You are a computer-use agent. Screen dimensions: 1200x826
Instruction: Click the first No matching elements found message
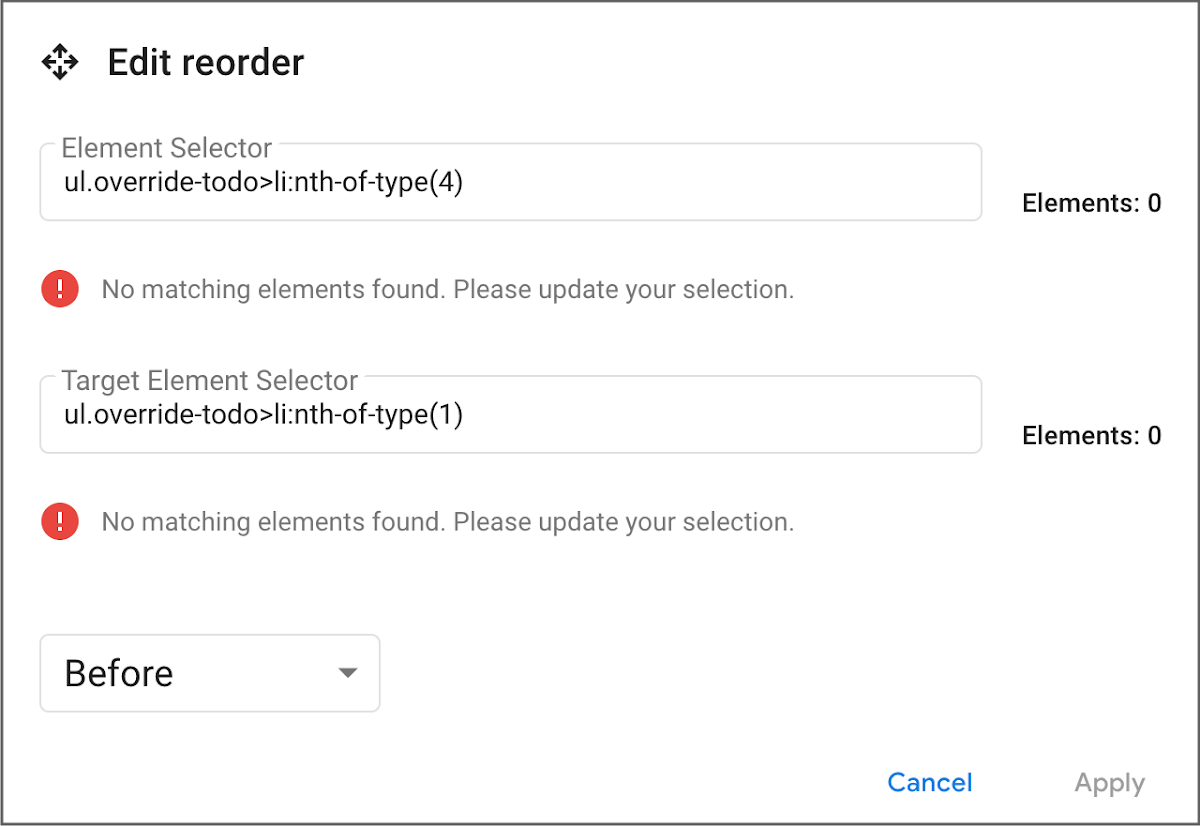(447, 290)
